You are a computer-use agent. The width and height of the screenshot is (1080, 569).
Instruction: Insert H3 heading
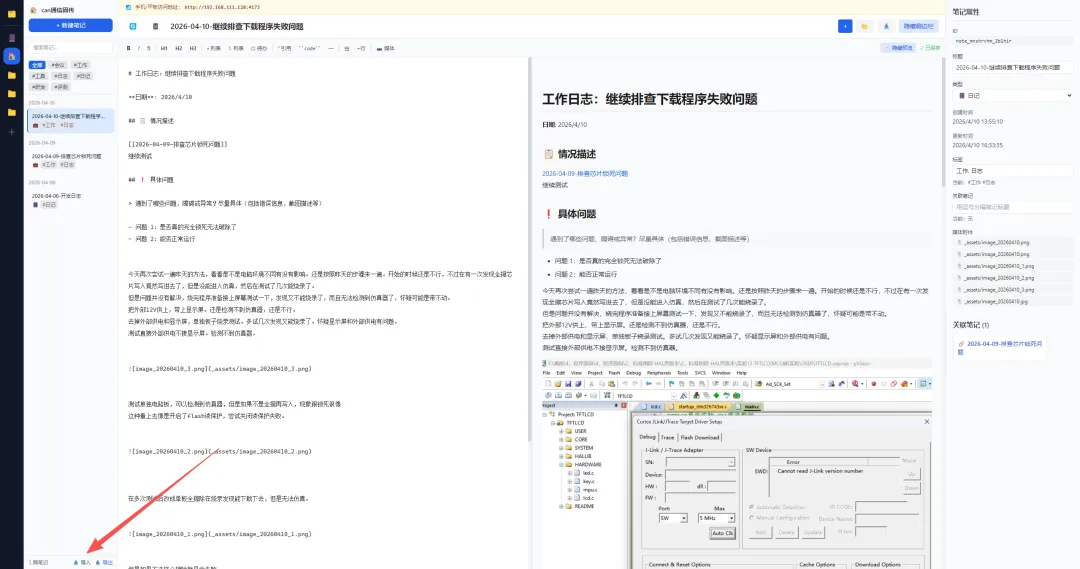tap(193, 48)
